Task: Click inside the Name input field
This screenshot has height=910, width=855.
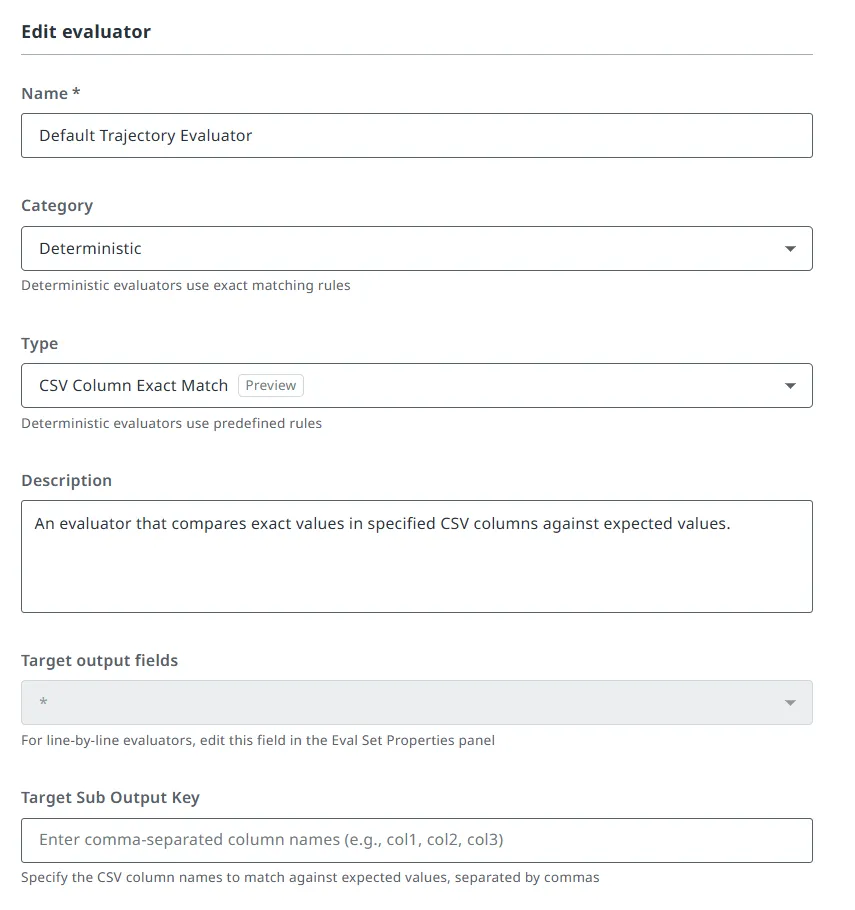Action: (416, 135)
